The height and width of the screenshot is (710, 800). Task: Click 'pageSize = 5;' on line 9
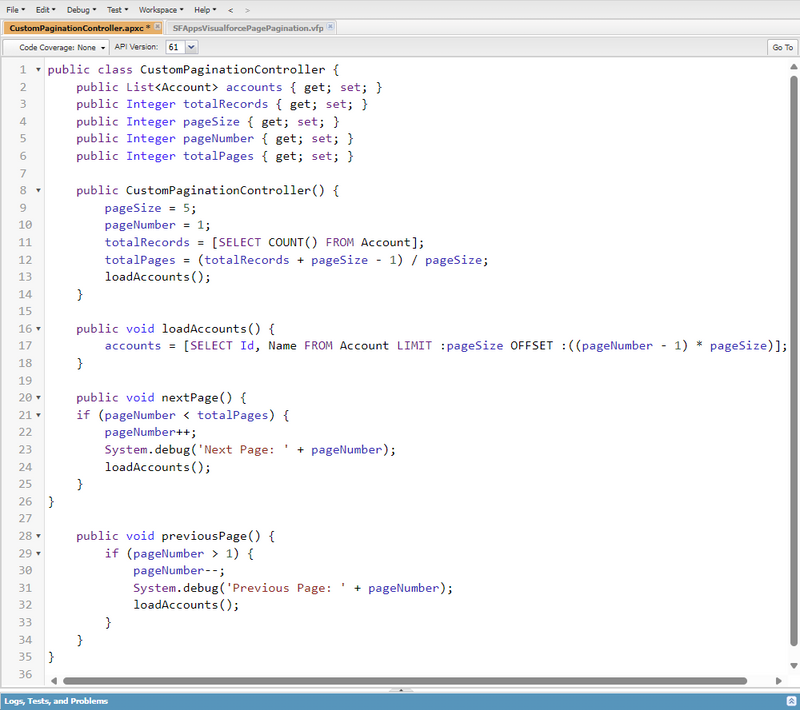click(x=151, y=208)
